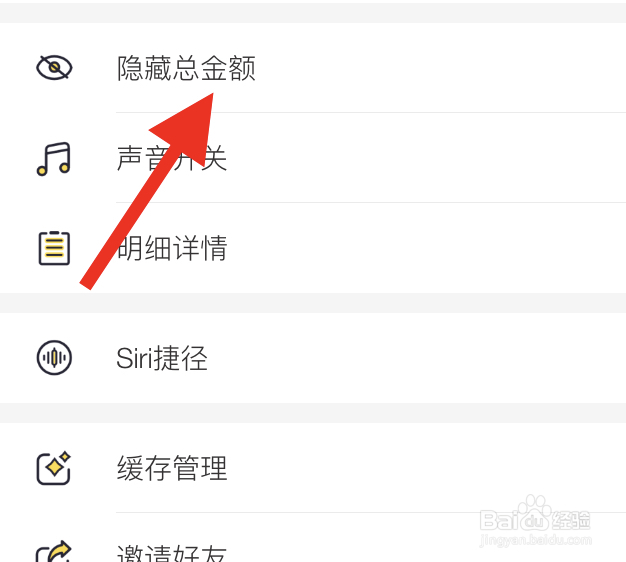Click the gray band above Siri捷径
Screen dimensions: 626x562
click(x=313, y=303)
